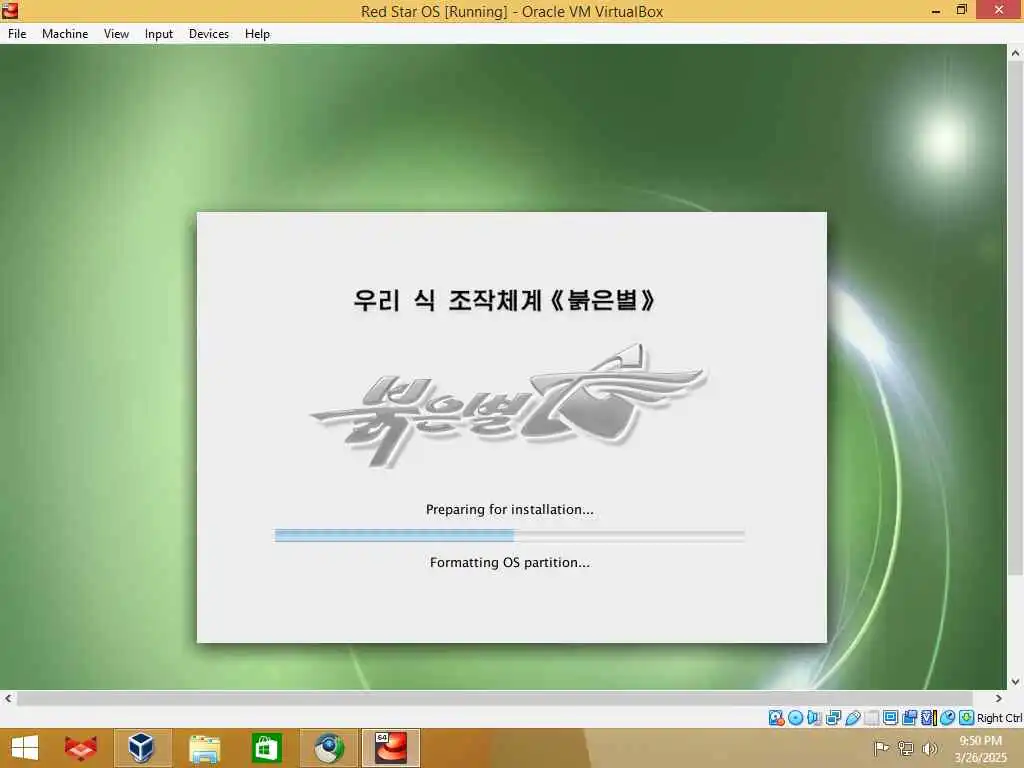Click the virtualization CPU status icon
Image resolution: width=1024 pixels, height=768 pixels.
[928, 718]
